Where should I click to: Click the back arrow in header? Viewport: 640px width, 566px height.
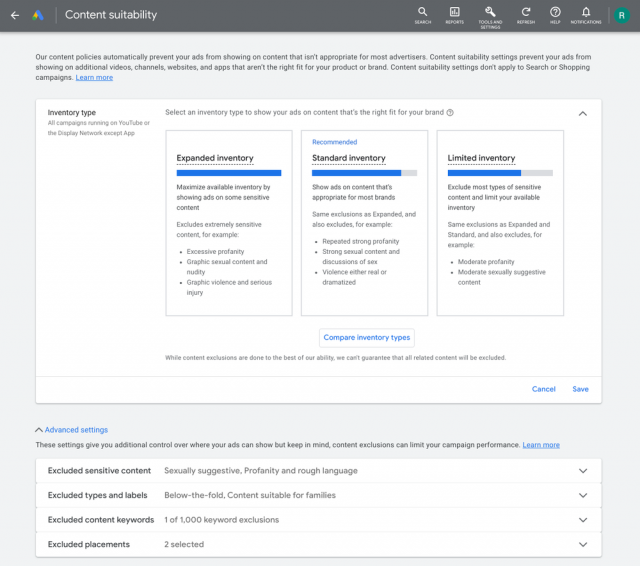coord(15,15)
